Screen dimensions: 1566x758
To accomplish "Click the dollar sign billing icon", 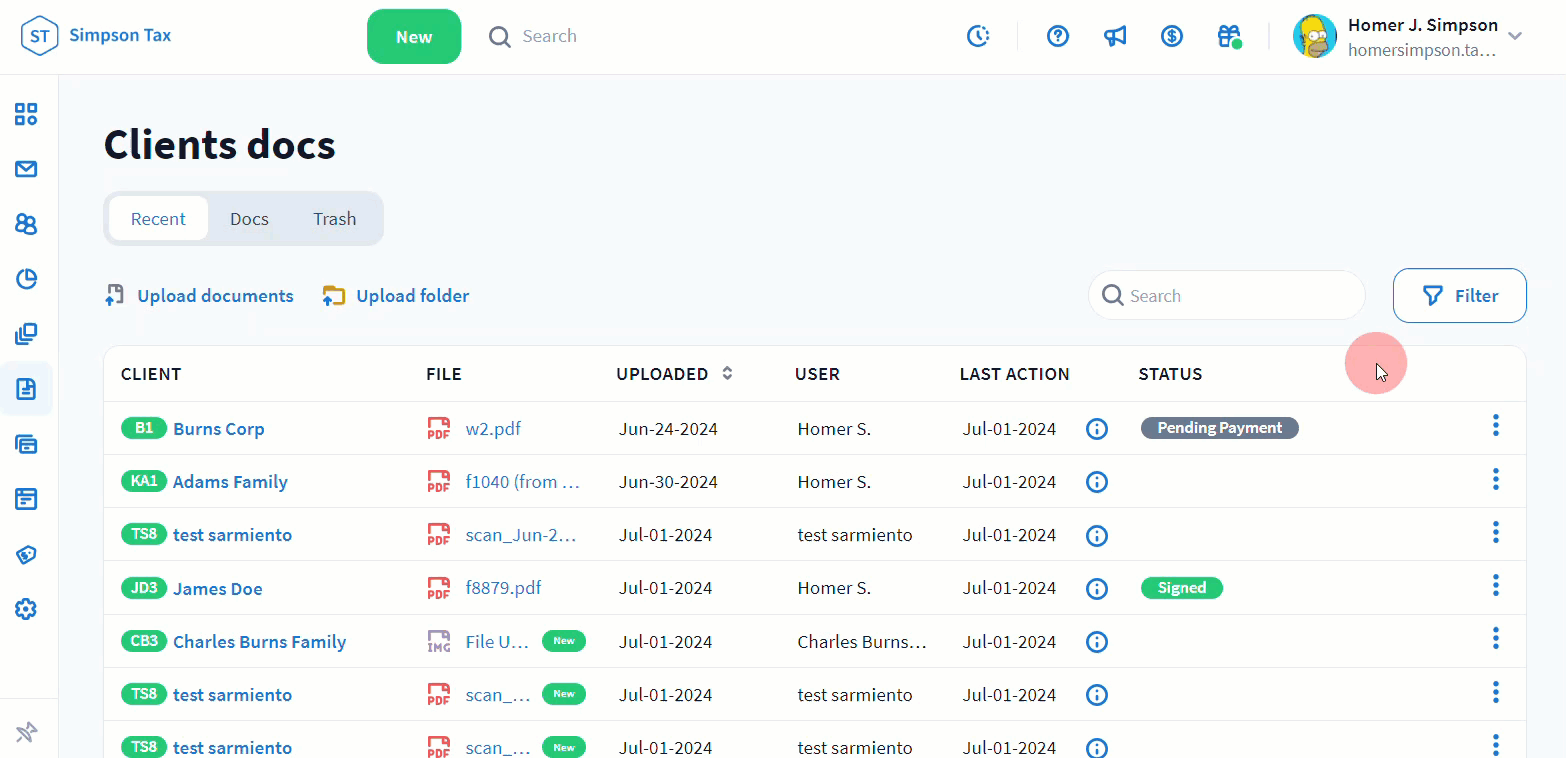I will pos(1172,36).
